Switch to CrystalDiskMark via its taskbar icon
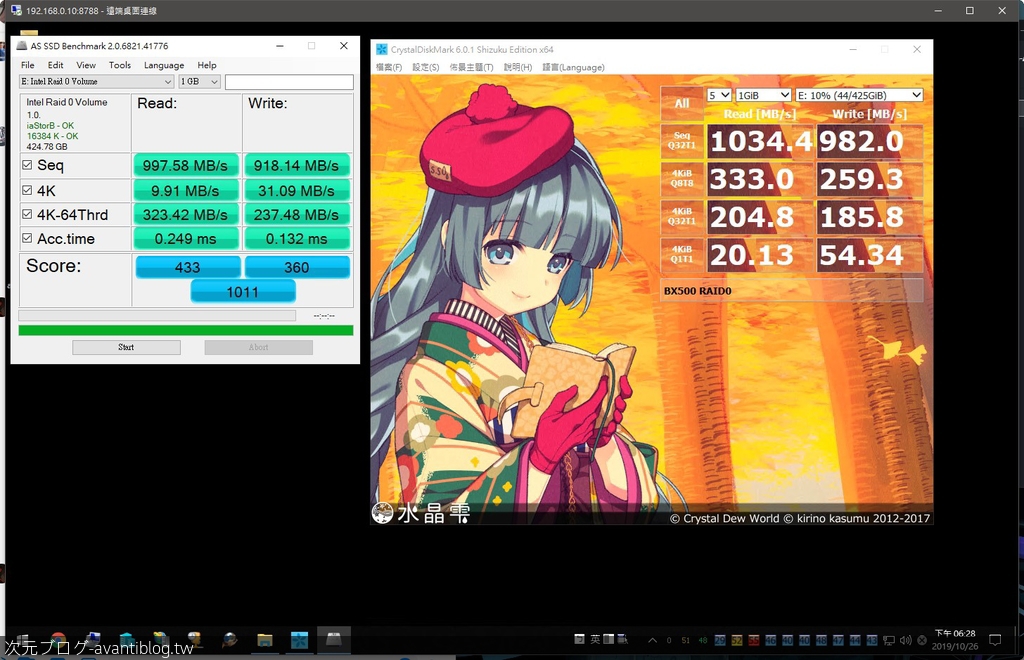This screenshot has height=660, width=1024. 299,640
